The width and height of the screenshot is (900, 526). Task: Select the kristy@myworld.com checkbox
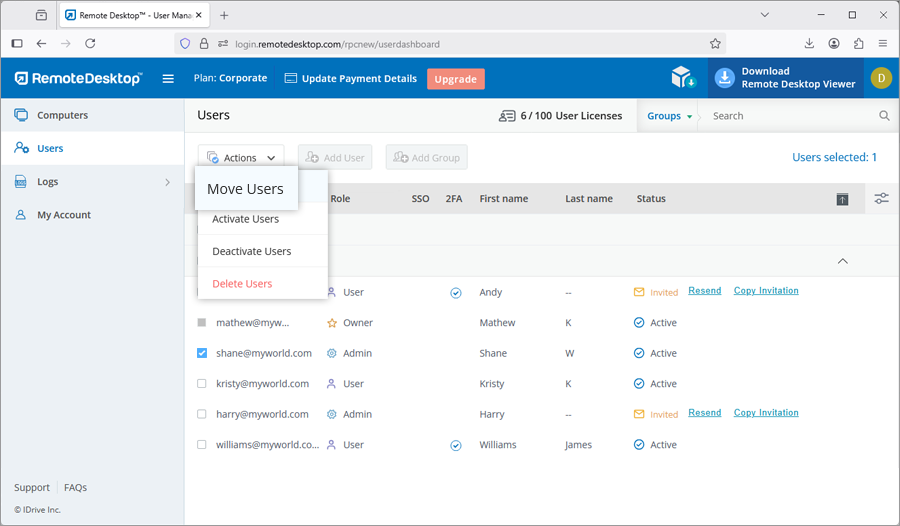point(202,384)
